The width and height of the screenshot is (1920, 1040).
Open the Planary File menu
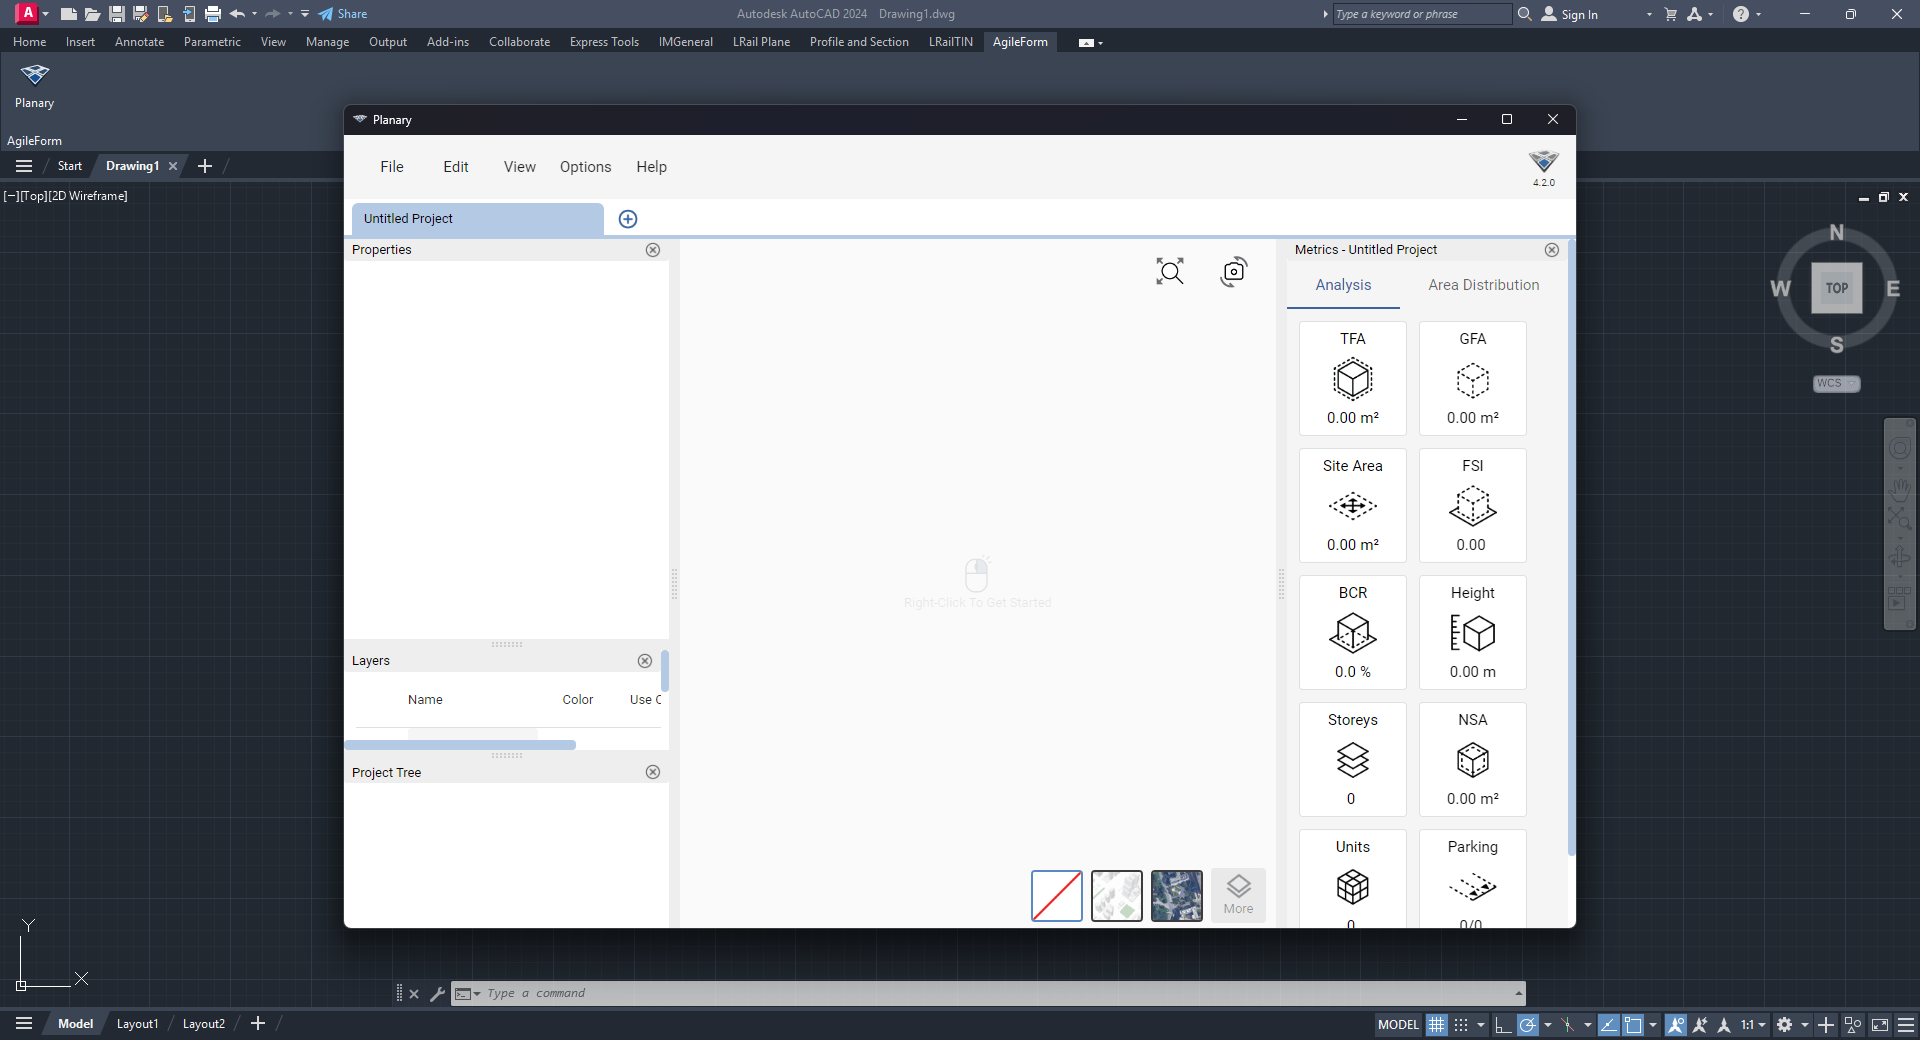click(x=392, y=167)
